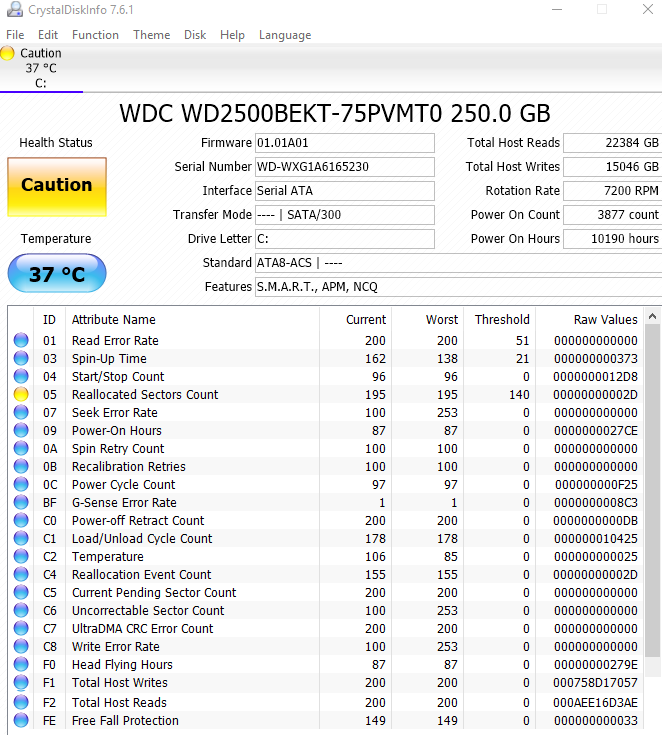Select the status orb for Power Cycle Count
Viewport: 663px width, 740px height.
tap(21, 484)
